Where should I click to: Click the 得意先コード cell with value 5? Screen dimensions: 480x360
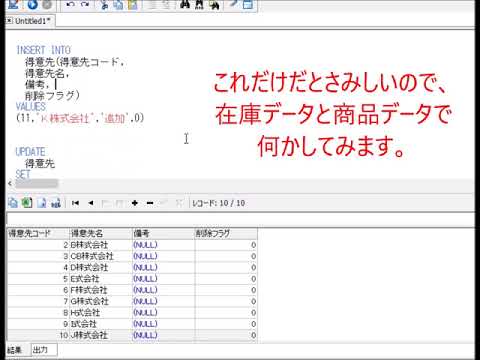[x=38, y=279]
